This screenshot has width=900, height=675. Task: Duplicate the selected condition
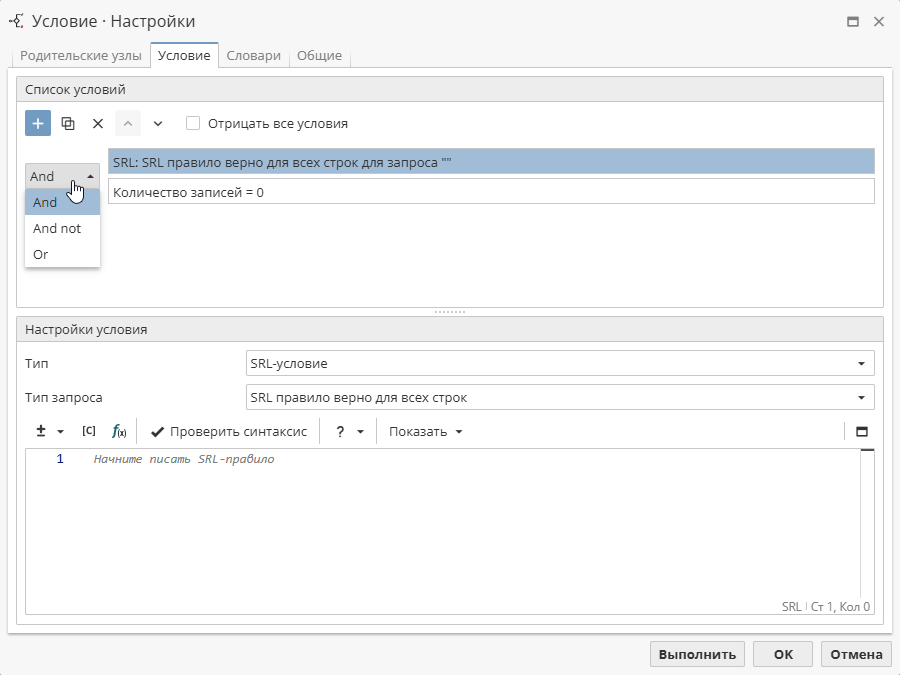click(x=67, y=122)
